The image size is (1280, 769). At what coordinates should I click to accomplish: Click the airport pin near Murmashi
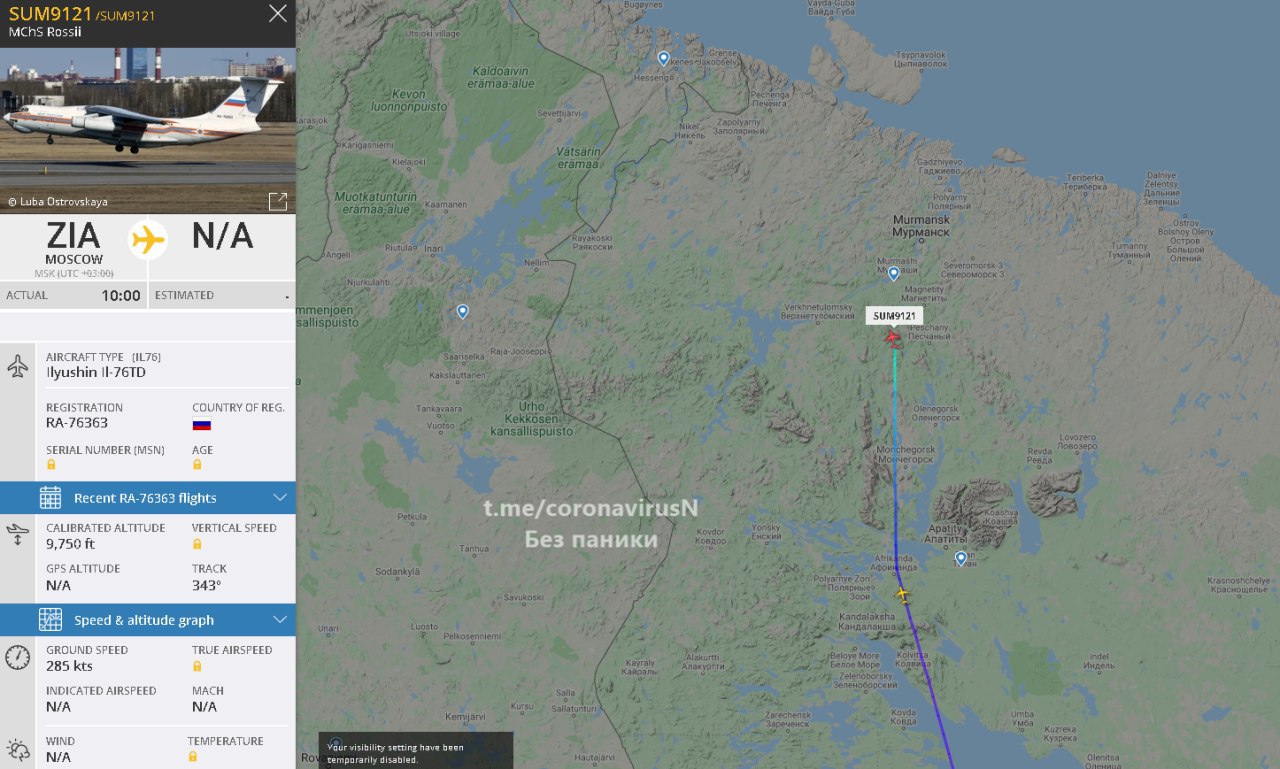click(x=894, y=273)
